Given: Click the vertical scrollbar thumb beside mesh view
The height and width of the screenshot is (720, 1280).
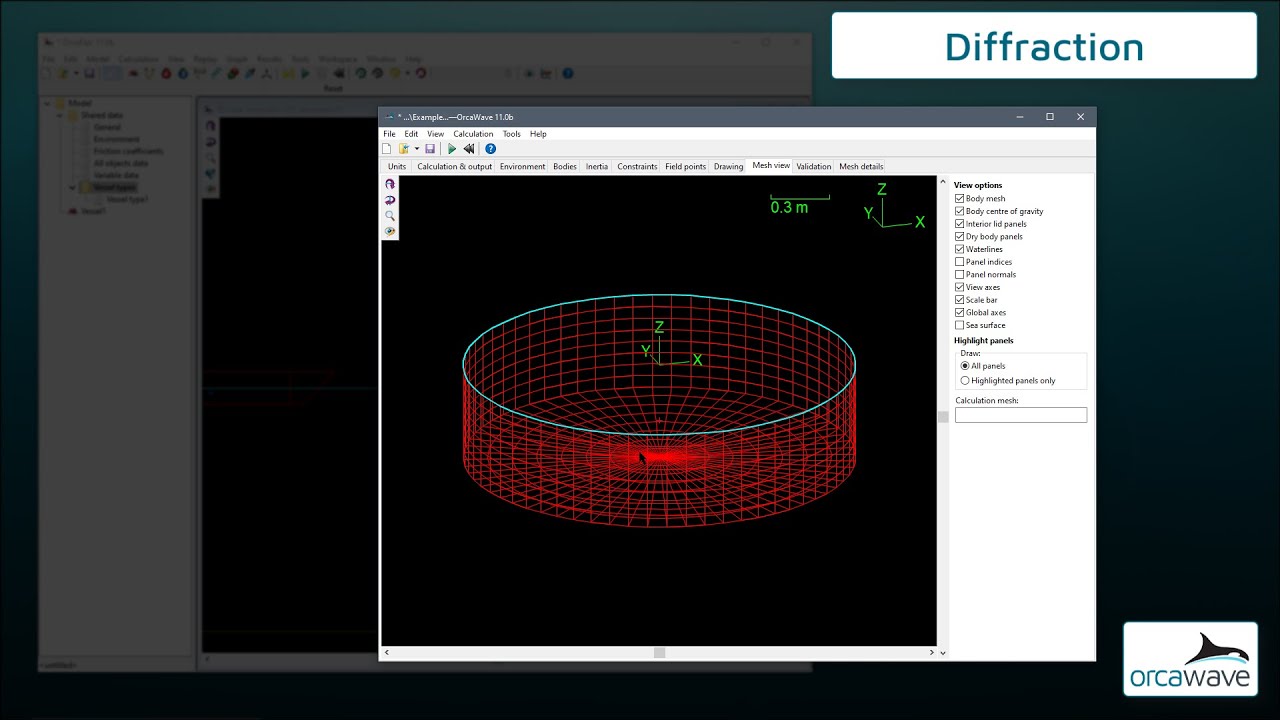Looking at the screenshot, I should (942, 417).
